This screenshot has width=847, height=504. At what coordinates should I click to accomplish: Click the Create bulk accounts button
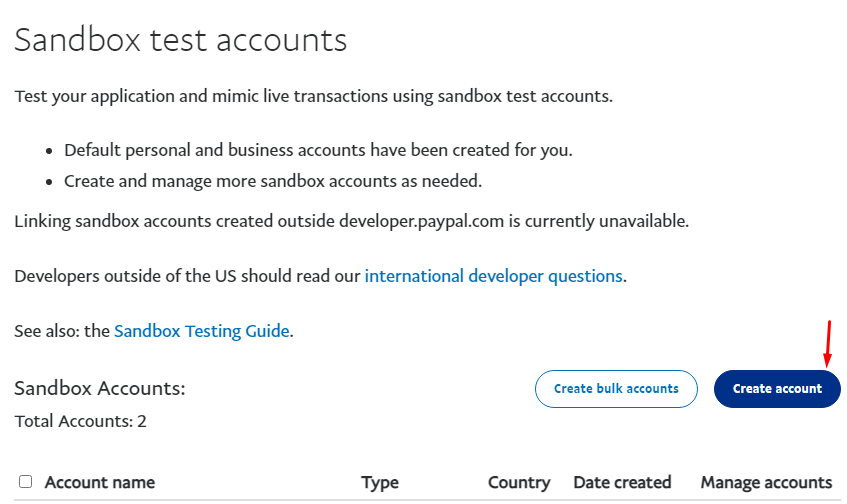pyautogui.click(x=616, y=389)
